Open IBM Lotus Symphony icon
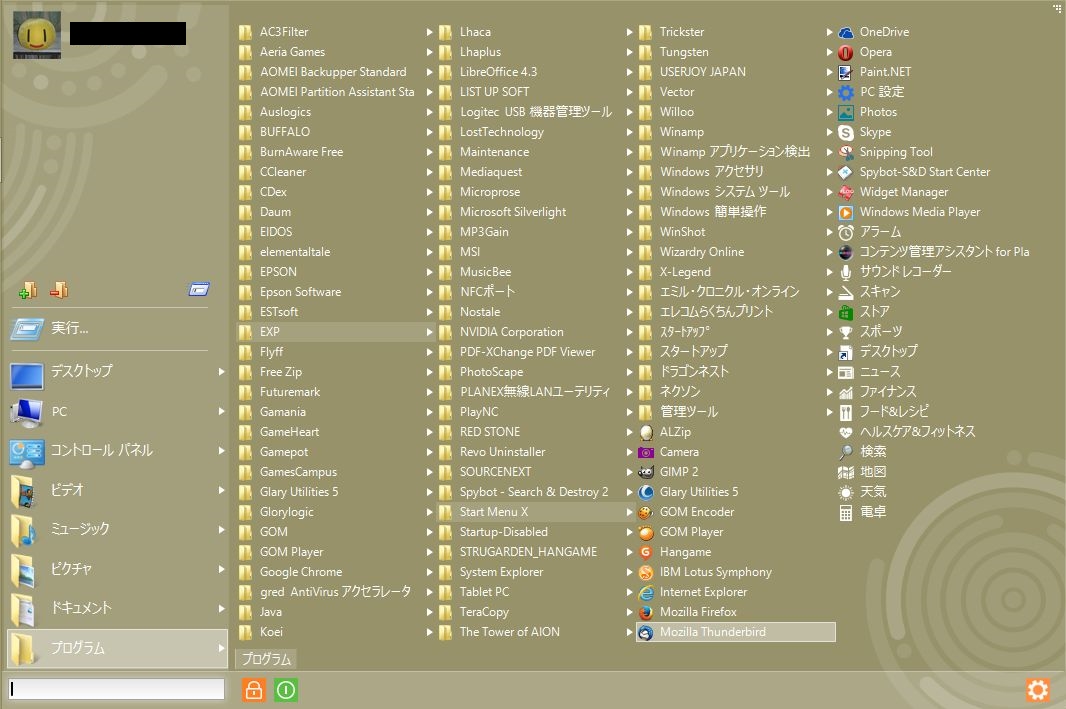Screen dimensions: 1066x709 point(646,572)
